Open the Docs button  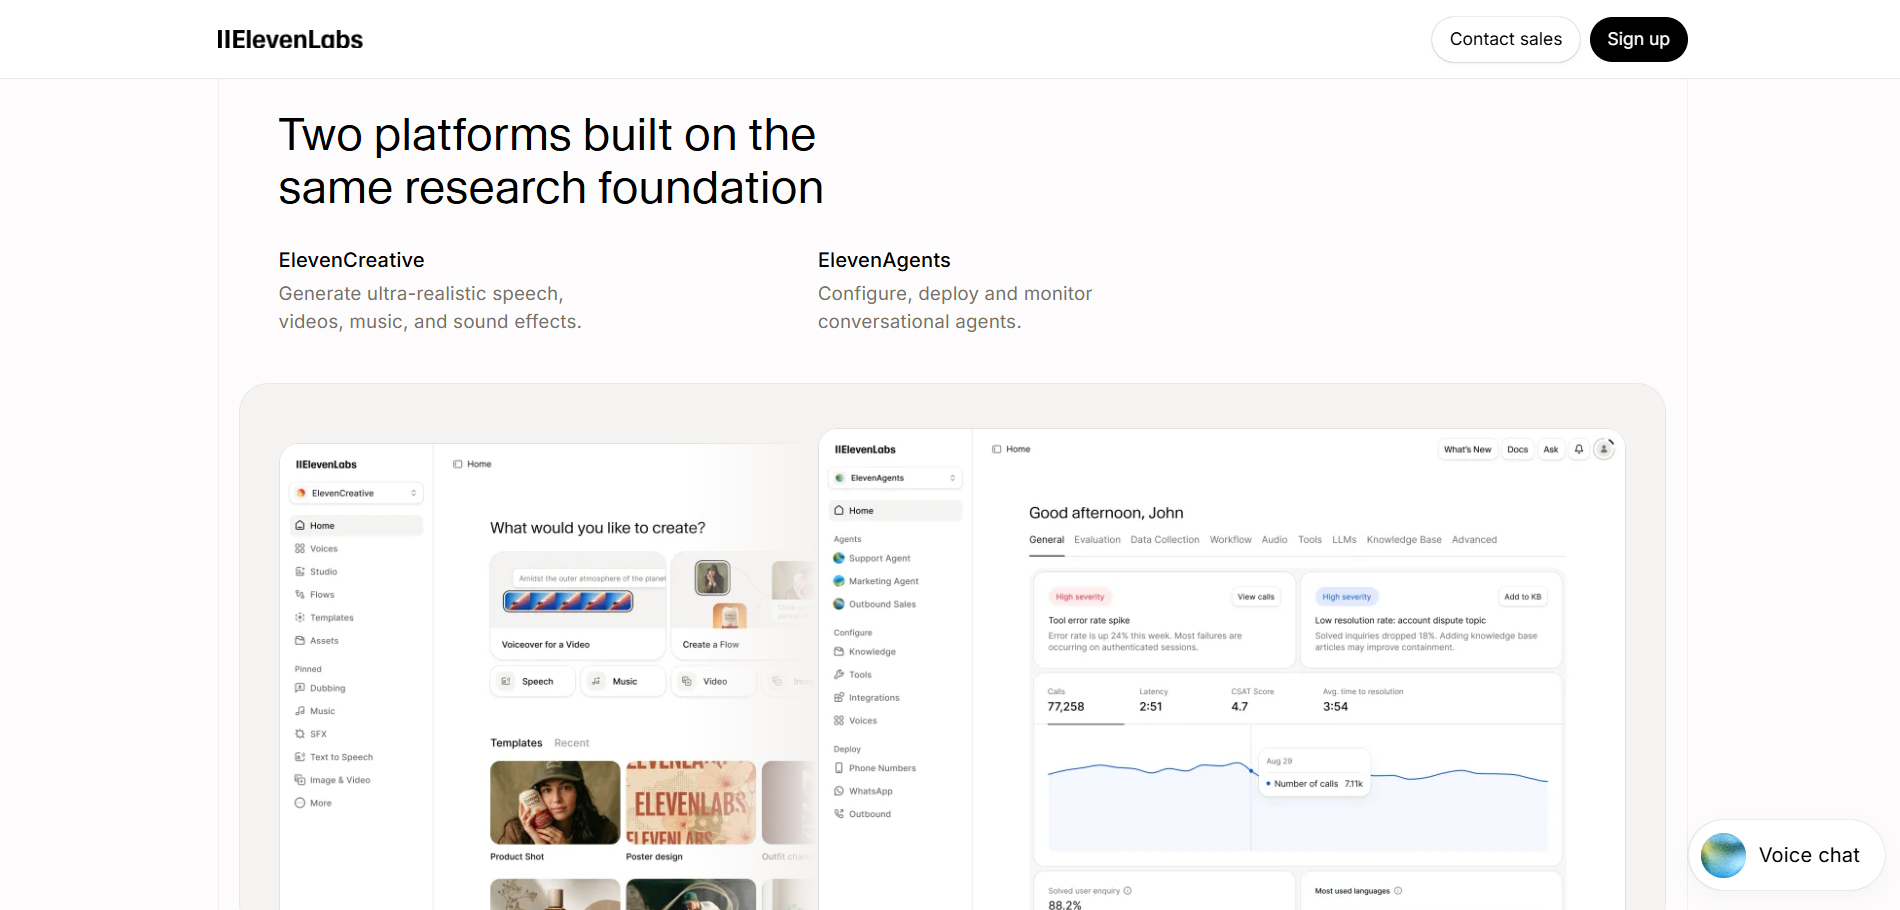[x=1518, y=449]
